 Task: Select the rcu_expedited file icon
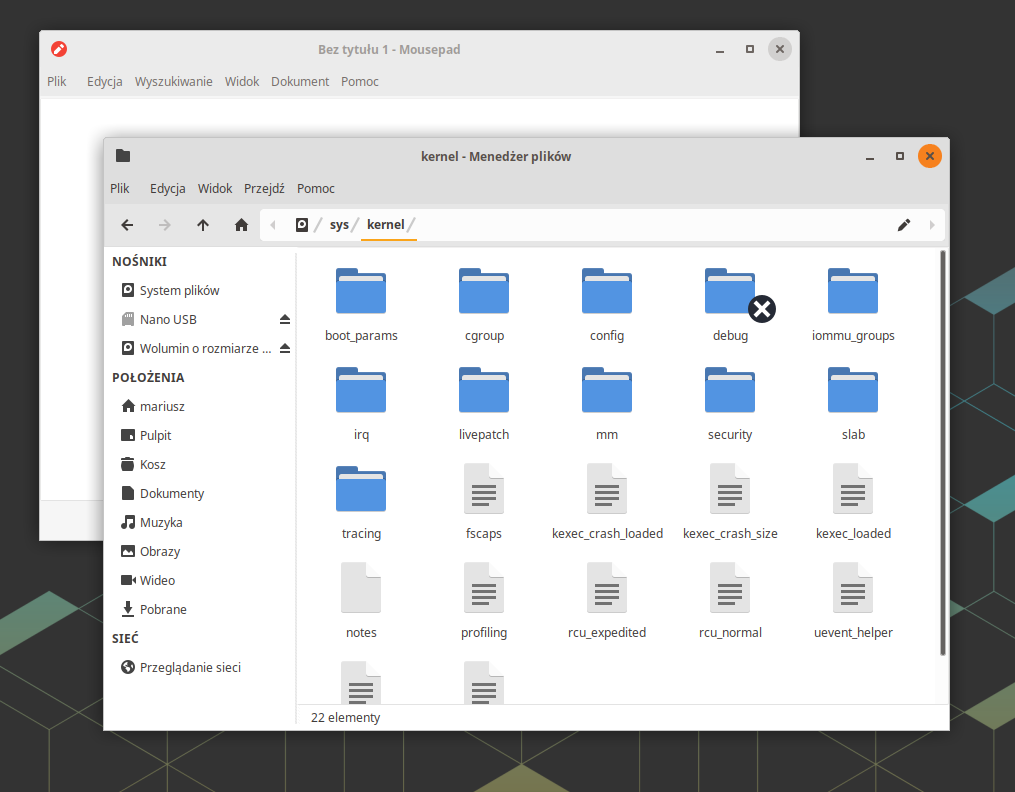click(607, 588)
